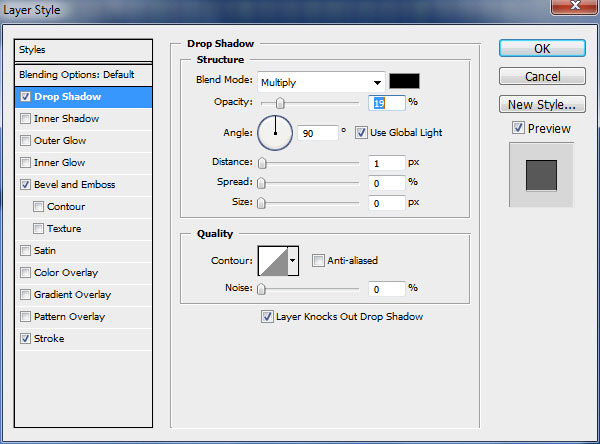Enable the Gradient Overlay checkbox
Image resolution: width=600 pixels, height=444 pixels.
pyautogui.click(x=25, y=295)
